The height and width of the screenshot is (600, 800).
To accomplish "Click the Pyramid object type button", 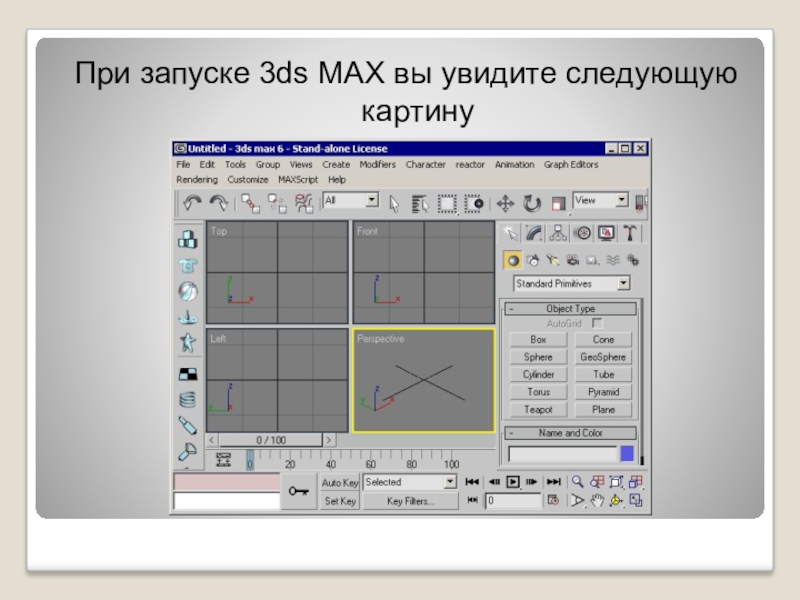I will coord(603,392).
